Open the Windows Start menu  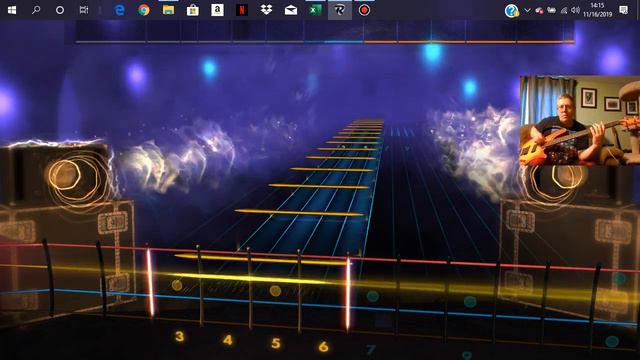click(x=12, y=10)
